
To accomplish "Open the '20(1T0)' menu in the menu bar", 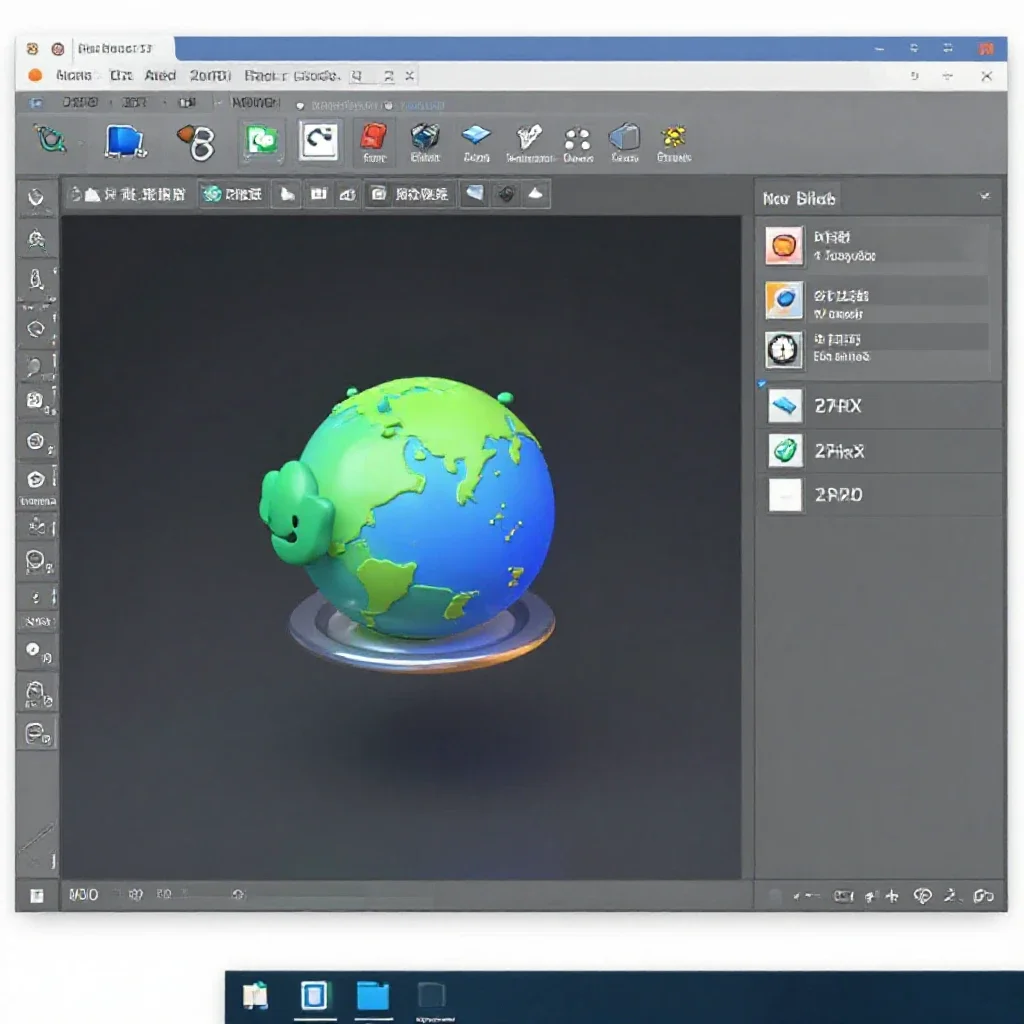I will (210, 76).
